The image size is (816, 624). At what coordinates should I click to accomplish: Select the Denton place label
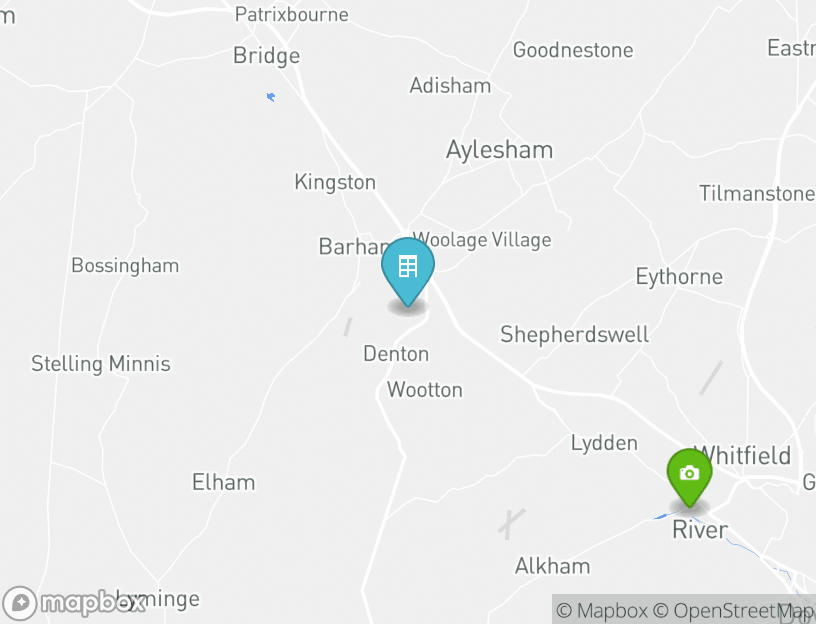(x=396, y=354)
